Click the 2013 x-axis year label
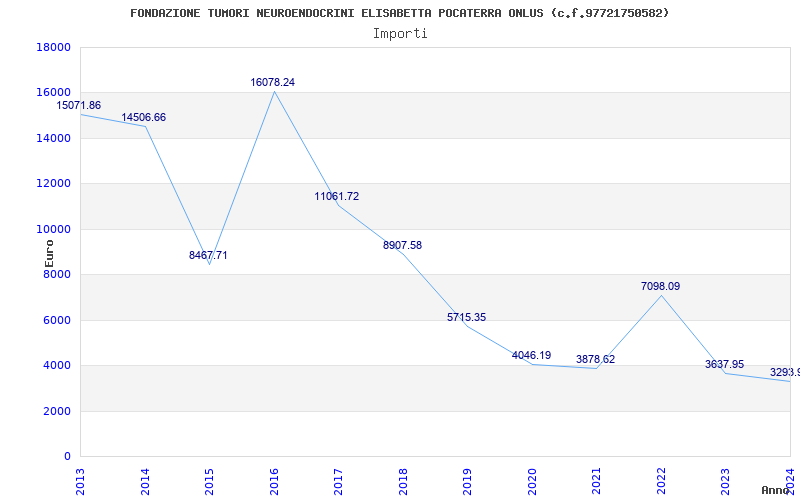This screenshot has width=800, height=500. [x=81, y=482]
